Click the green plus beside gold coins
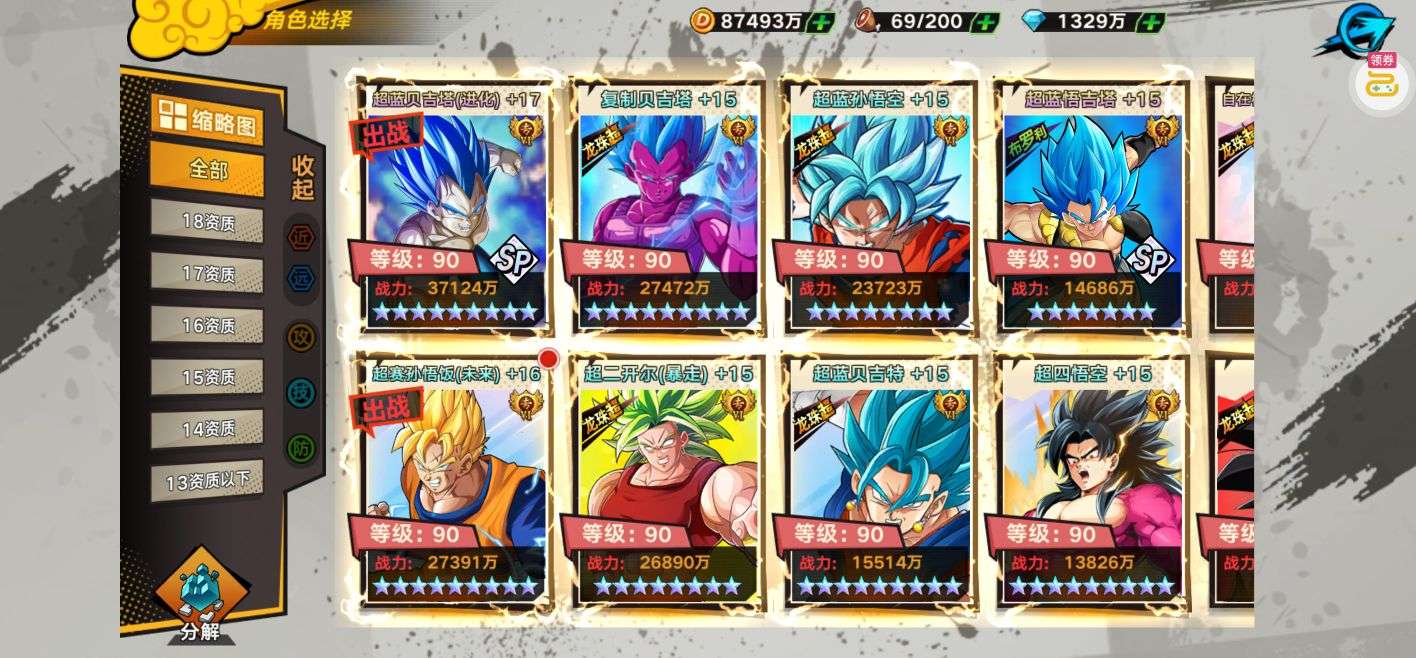 (820, 21)
